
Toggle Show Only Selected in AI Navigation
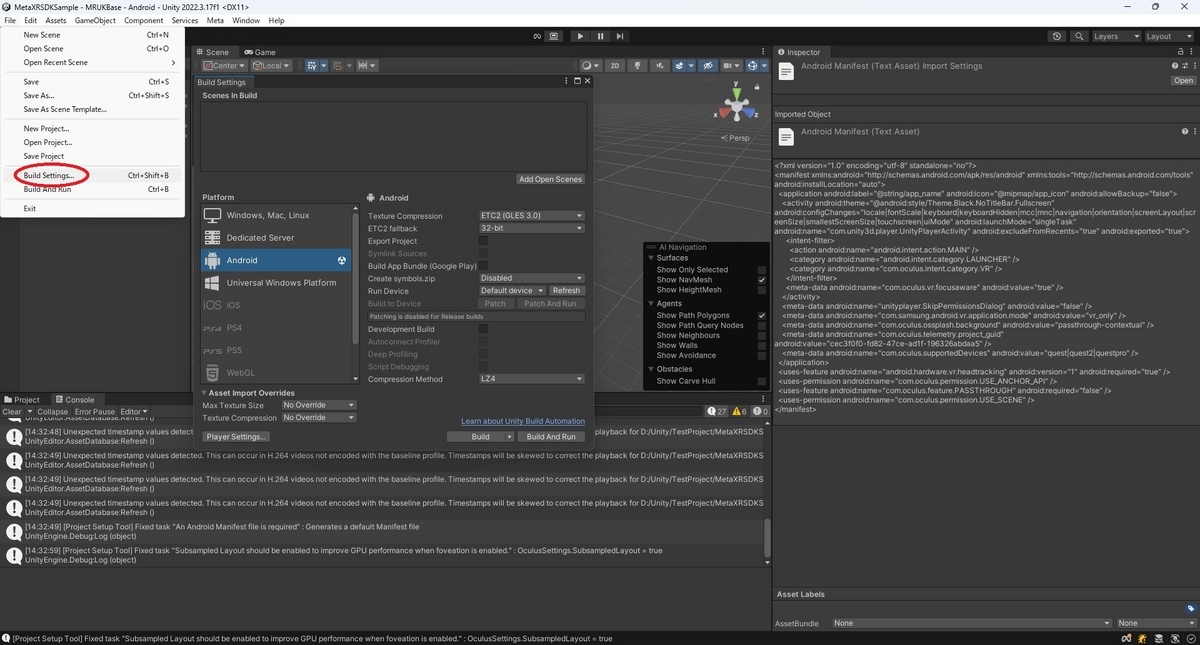(762, 270)
